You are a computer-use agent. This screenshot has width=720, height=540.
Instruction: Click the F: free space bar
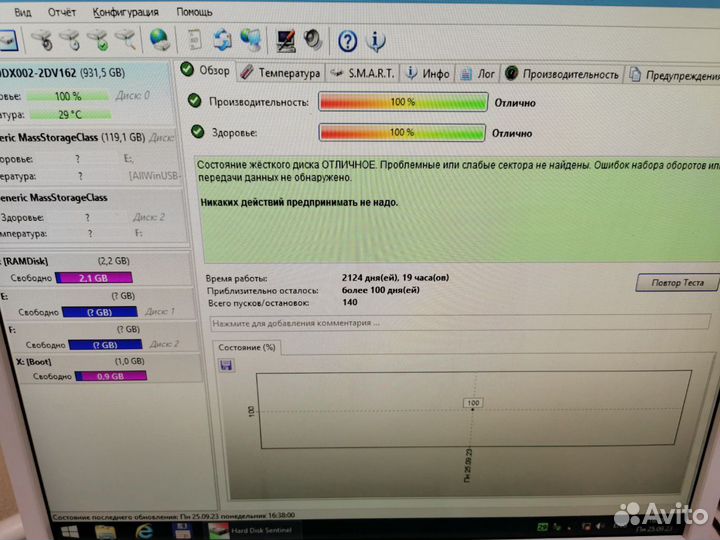(105, 344)
